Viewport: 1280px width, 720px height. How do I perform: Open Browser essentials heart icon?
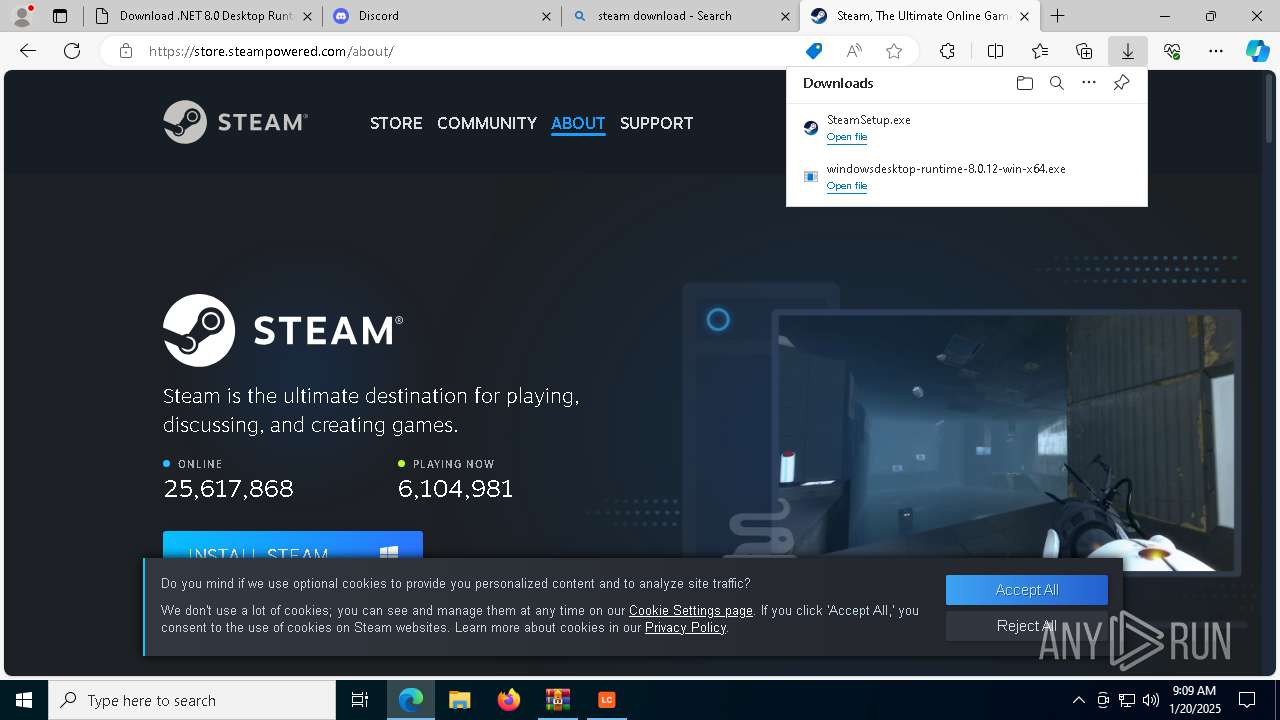(1172, 51)
